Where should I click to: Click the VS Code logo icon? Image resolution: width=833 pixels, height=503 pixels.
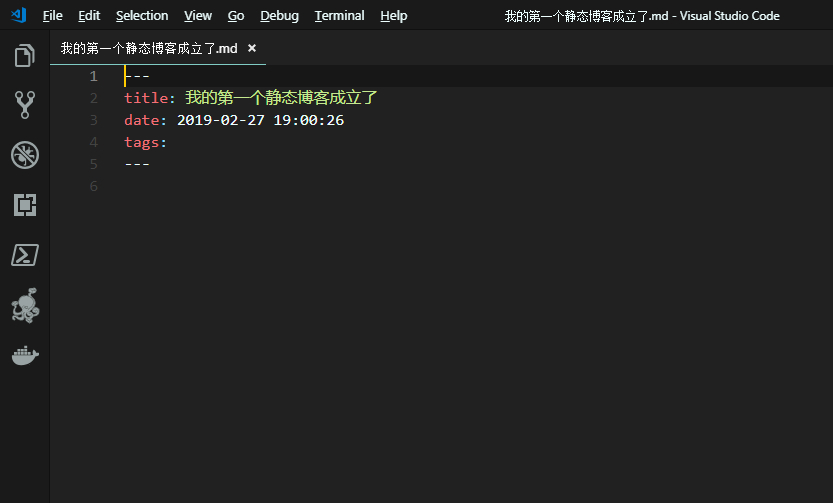[19, 15]
